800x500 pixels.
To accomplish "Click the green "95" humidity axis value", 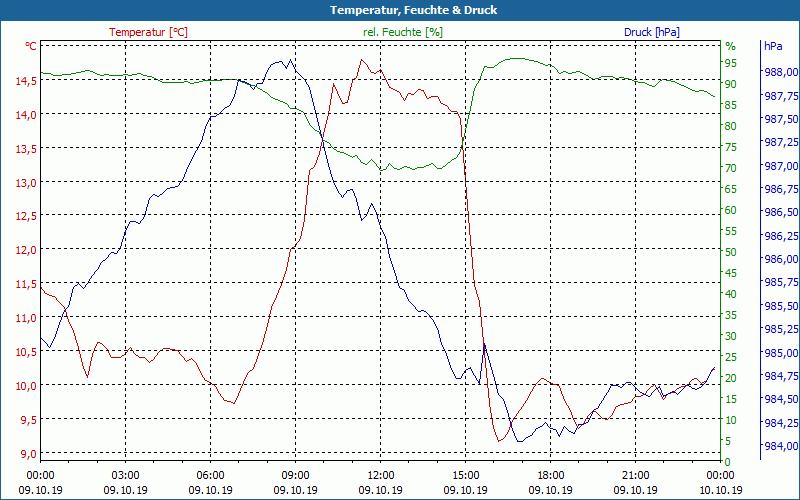I will [731, 63].
